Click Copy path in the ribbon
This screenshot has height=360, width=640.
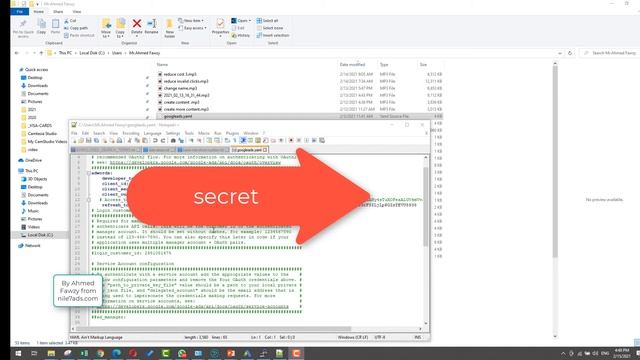(x=76, y=28)
